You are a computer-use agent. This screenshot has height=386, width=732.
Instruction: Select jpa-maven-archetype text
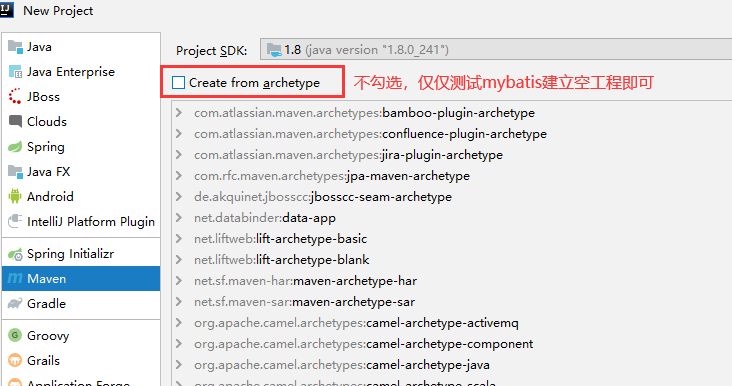[x=408, y=176]
